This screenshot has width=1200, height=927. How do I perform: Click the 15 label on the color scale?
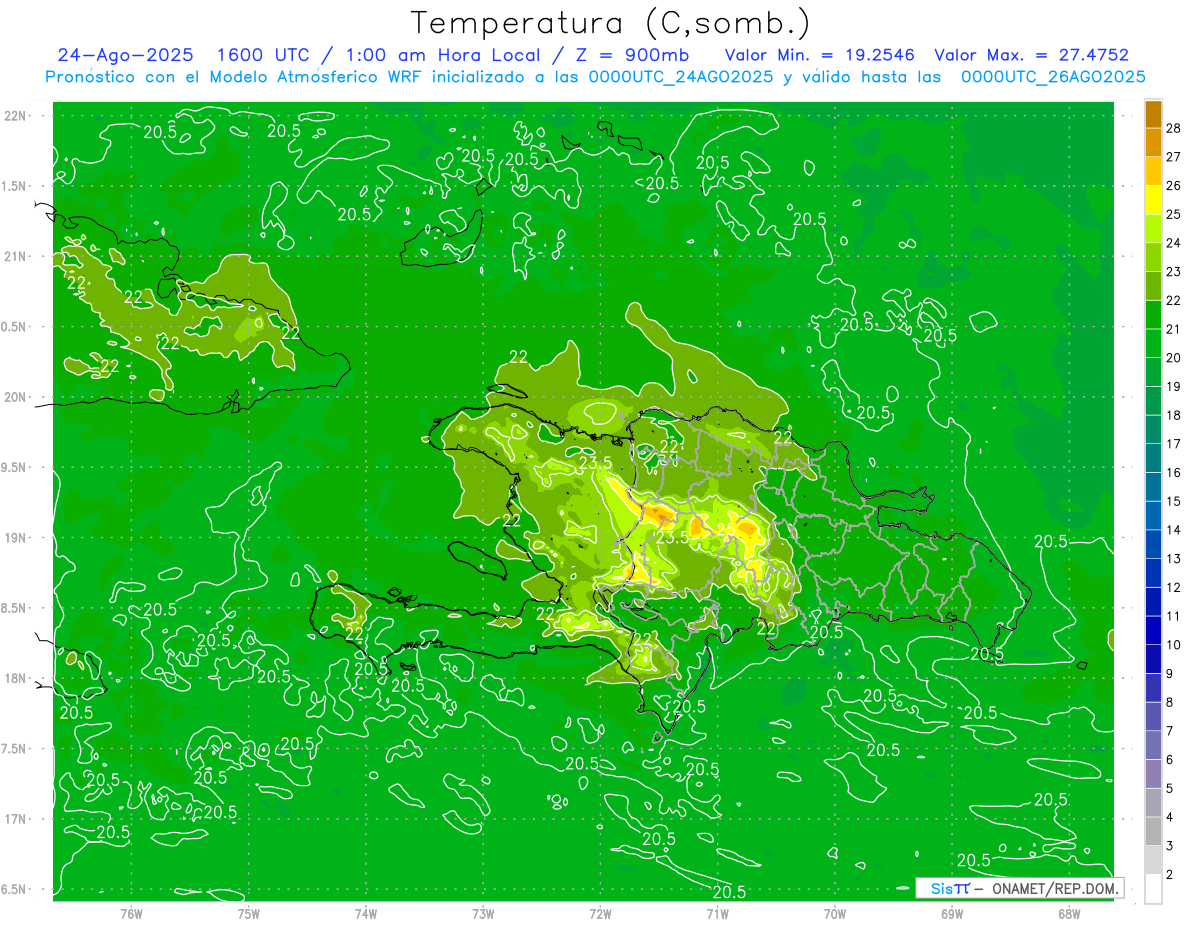click(x=1174, y=501)
